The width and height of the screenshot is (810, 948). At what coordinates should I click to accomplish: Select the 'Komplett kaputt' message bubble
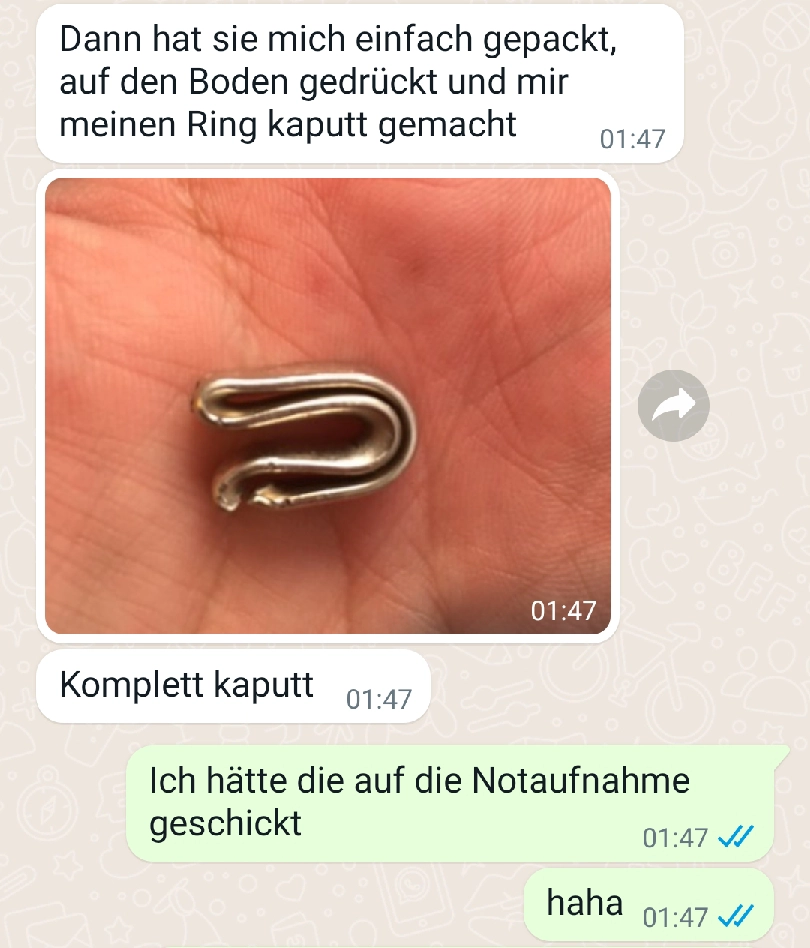(x=233, y=686)
